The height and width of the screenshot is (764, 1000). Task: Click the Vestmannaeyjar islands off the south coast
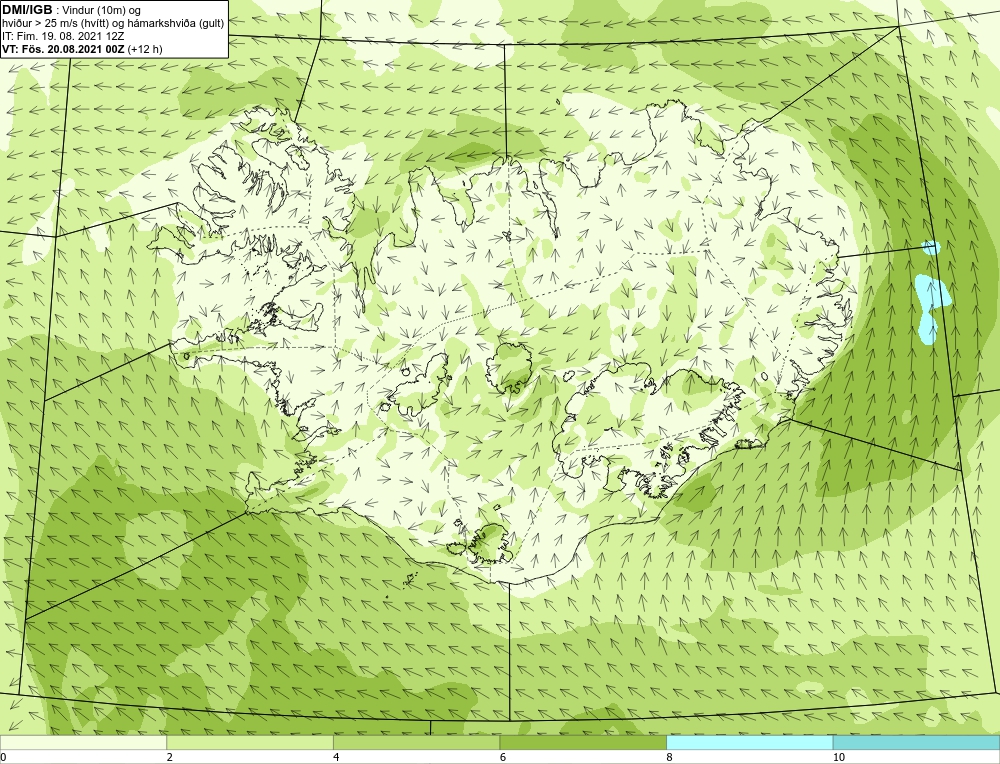click(x=408, y=579)
